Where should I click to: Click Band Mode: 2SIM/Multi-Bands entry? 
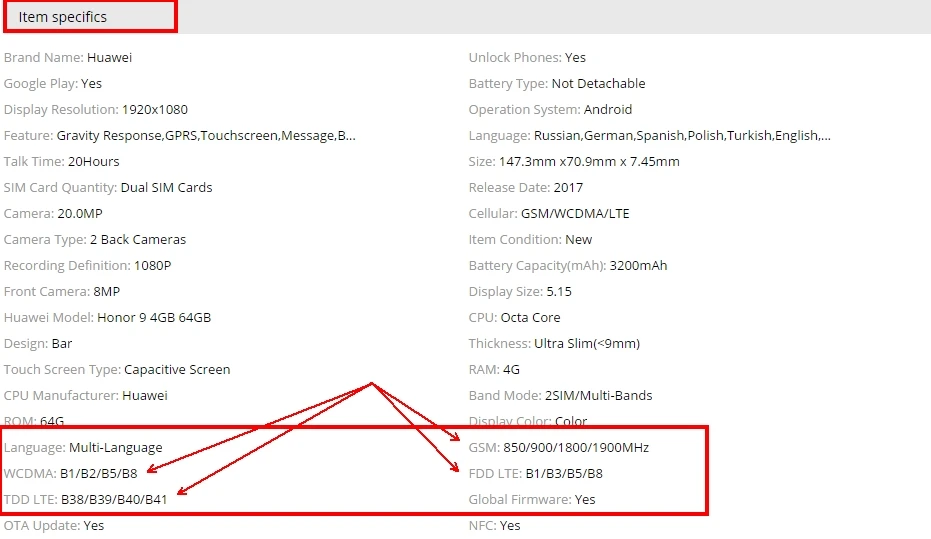pos(560,395)
